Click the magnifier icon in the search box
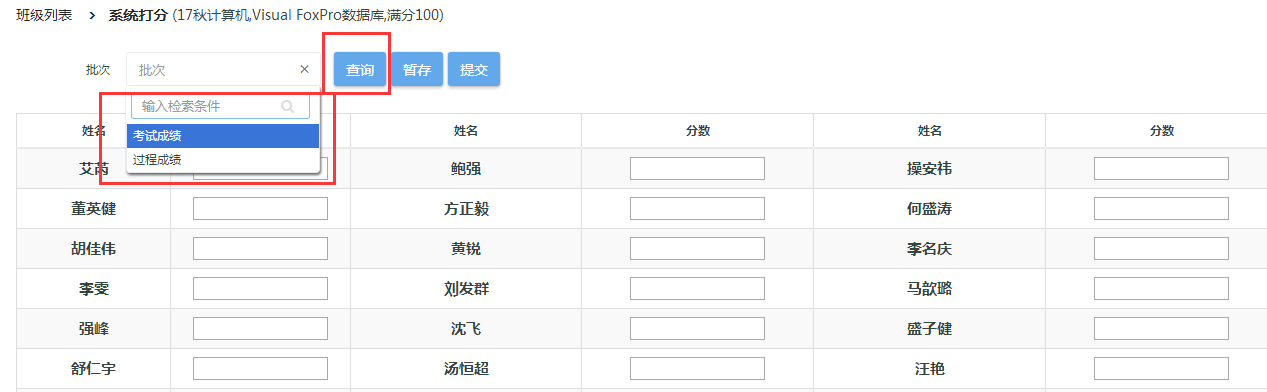1267x392 pixels. click(x=288, y=106)
